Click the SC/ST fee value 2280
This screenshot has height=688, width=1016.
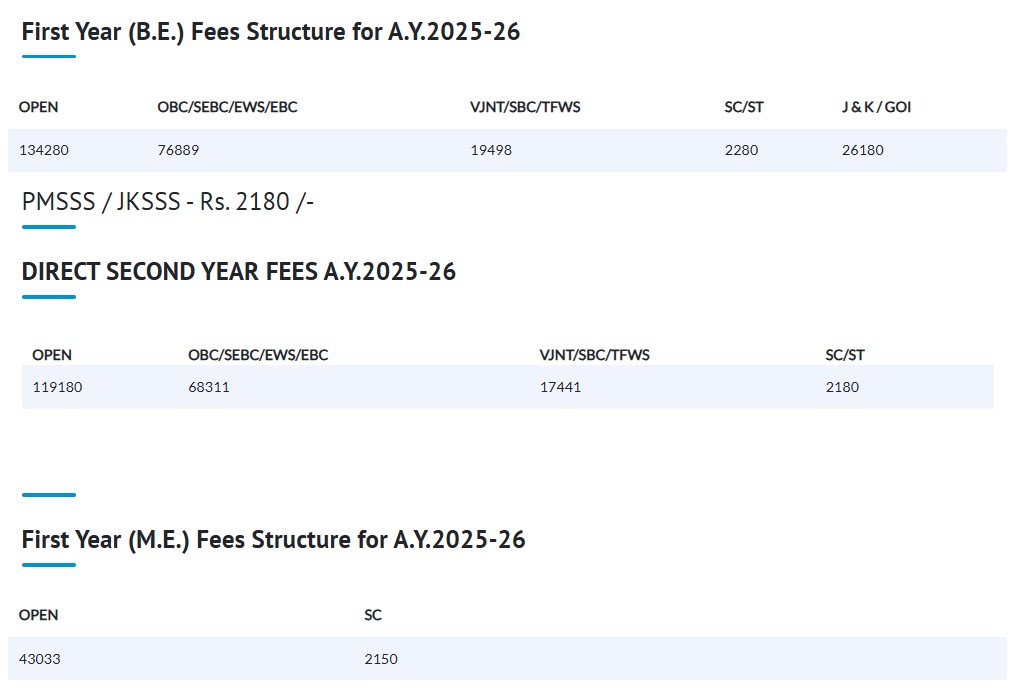click(x=741, y=150)
